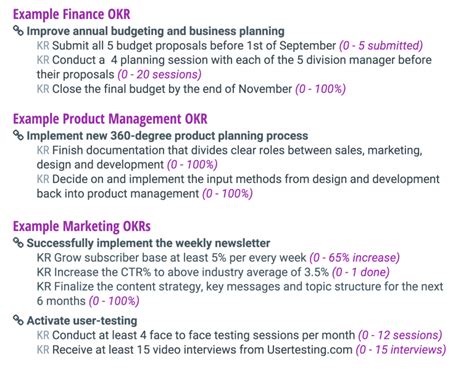Viewport: 474px width, 372px height.
Task: Click the (0 - 15 interviews) progress range
Action: tap(401, 349)
